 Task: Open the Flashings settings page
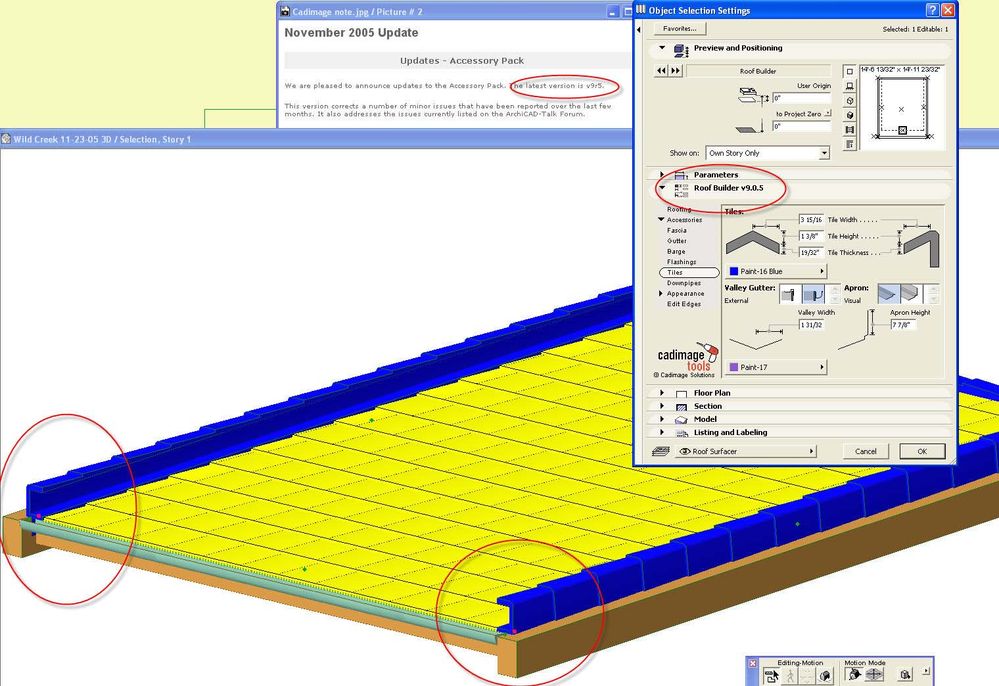click(x=682, y=262)
